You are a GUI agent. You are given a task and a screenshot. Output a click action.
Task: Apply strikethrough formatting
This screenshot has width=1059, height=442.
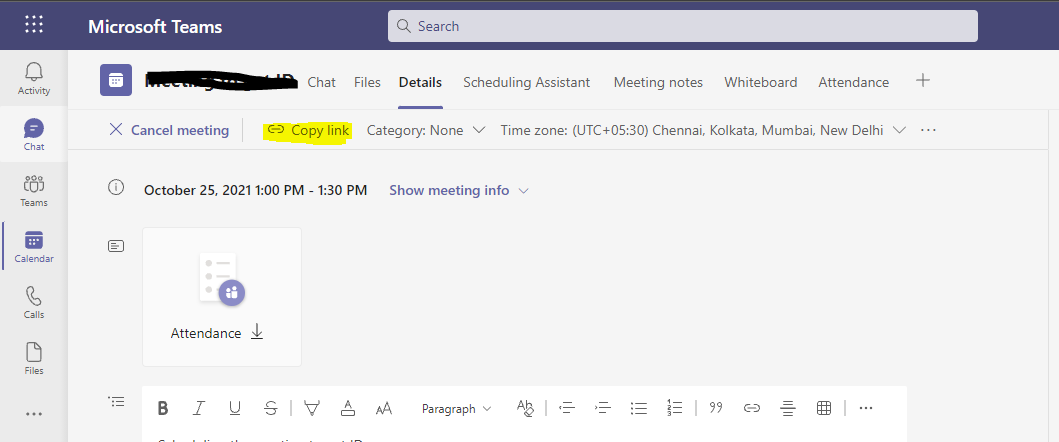(270, 408)
